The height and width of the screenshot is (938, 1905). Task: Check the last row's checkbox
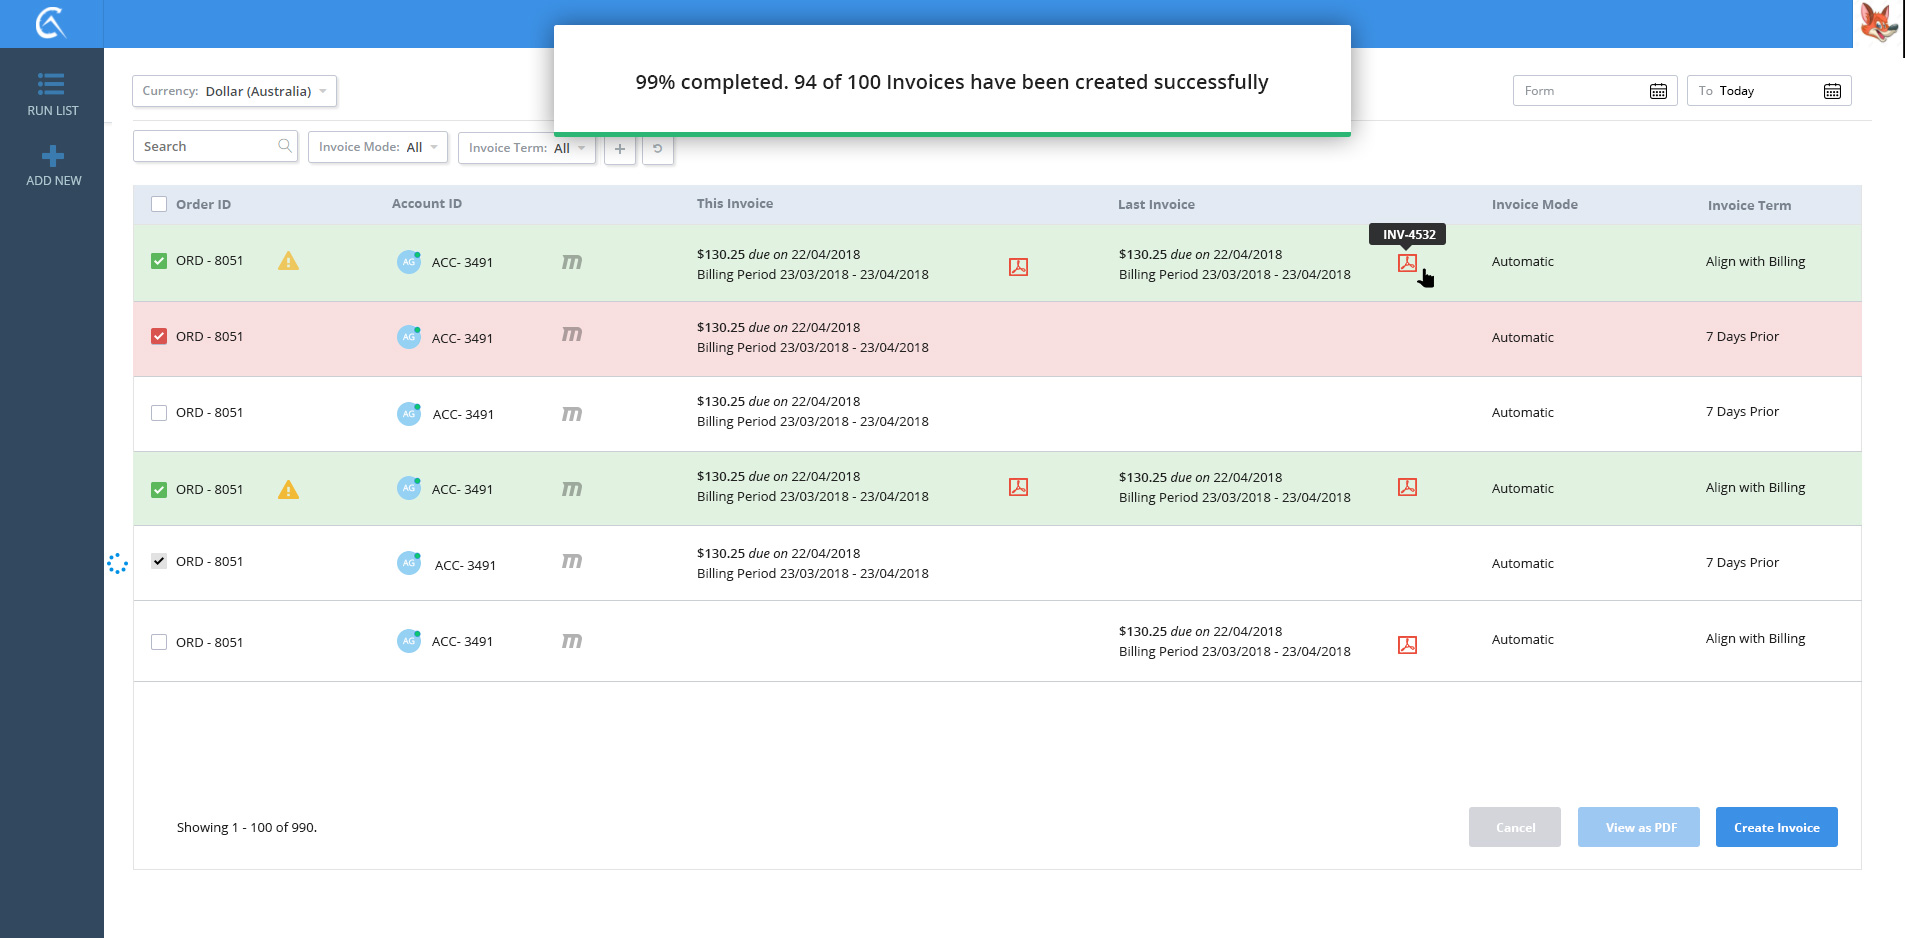tap(159, 642)
